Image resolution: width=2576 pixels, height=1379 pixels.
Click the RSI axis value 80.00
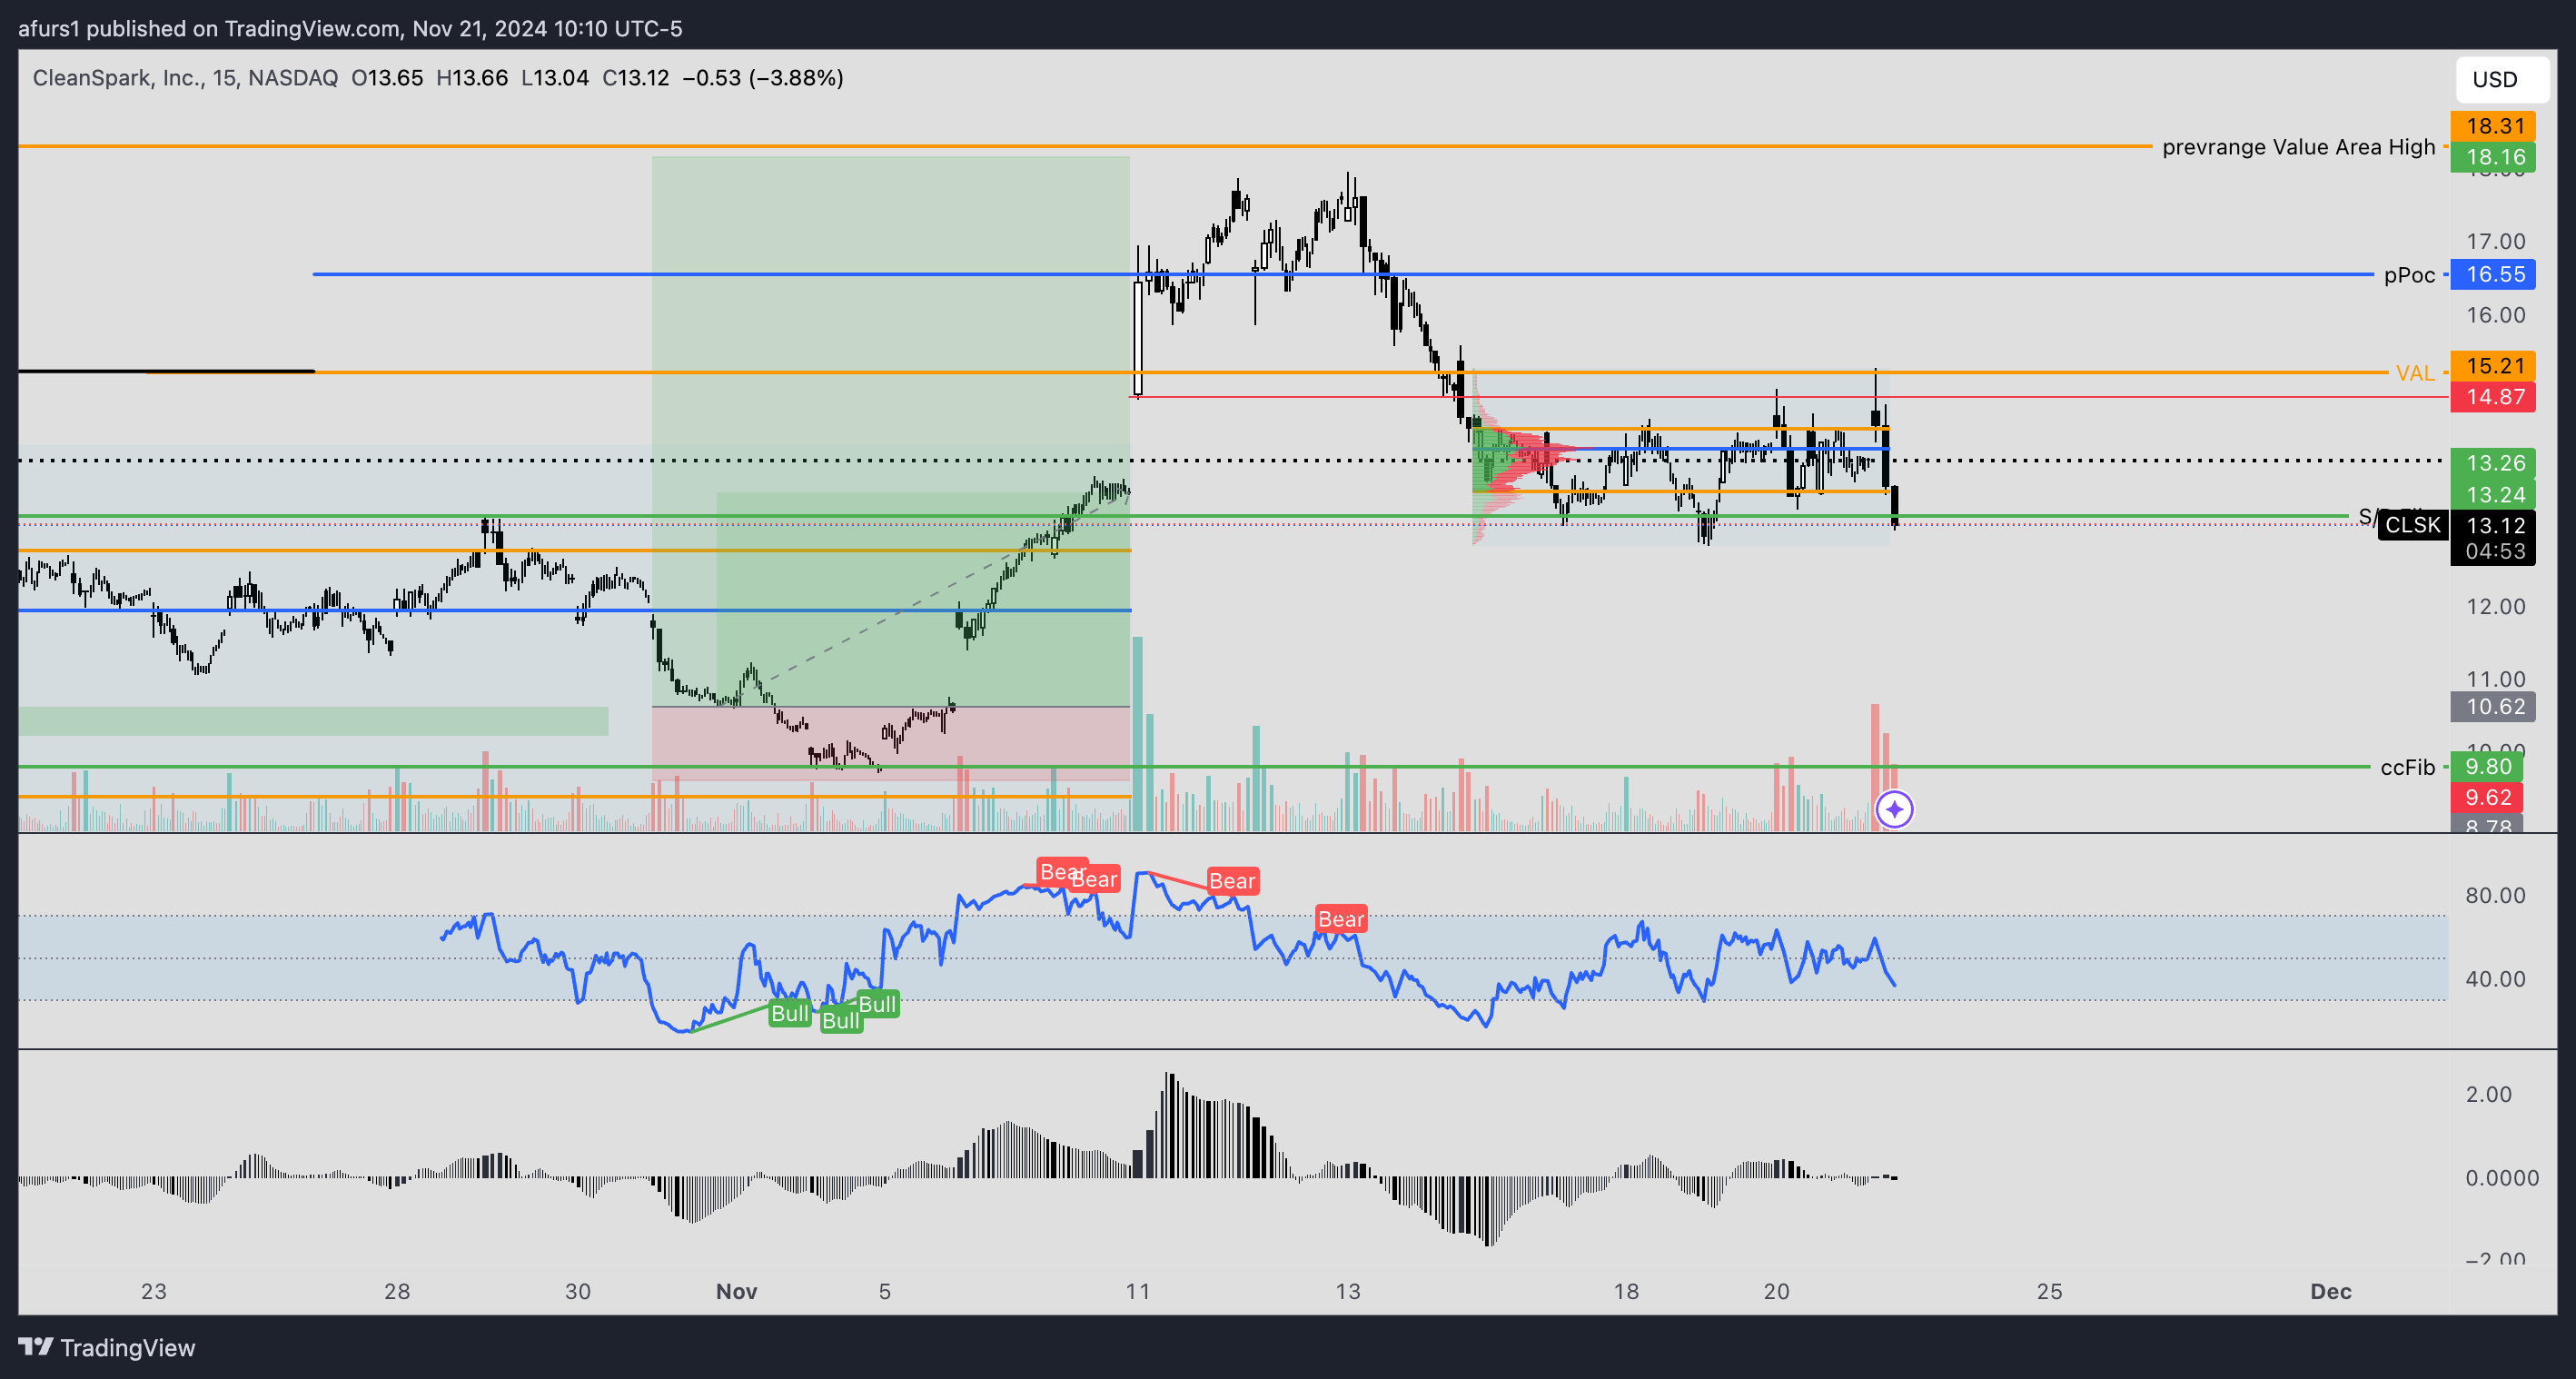[x=2495, y=895]
